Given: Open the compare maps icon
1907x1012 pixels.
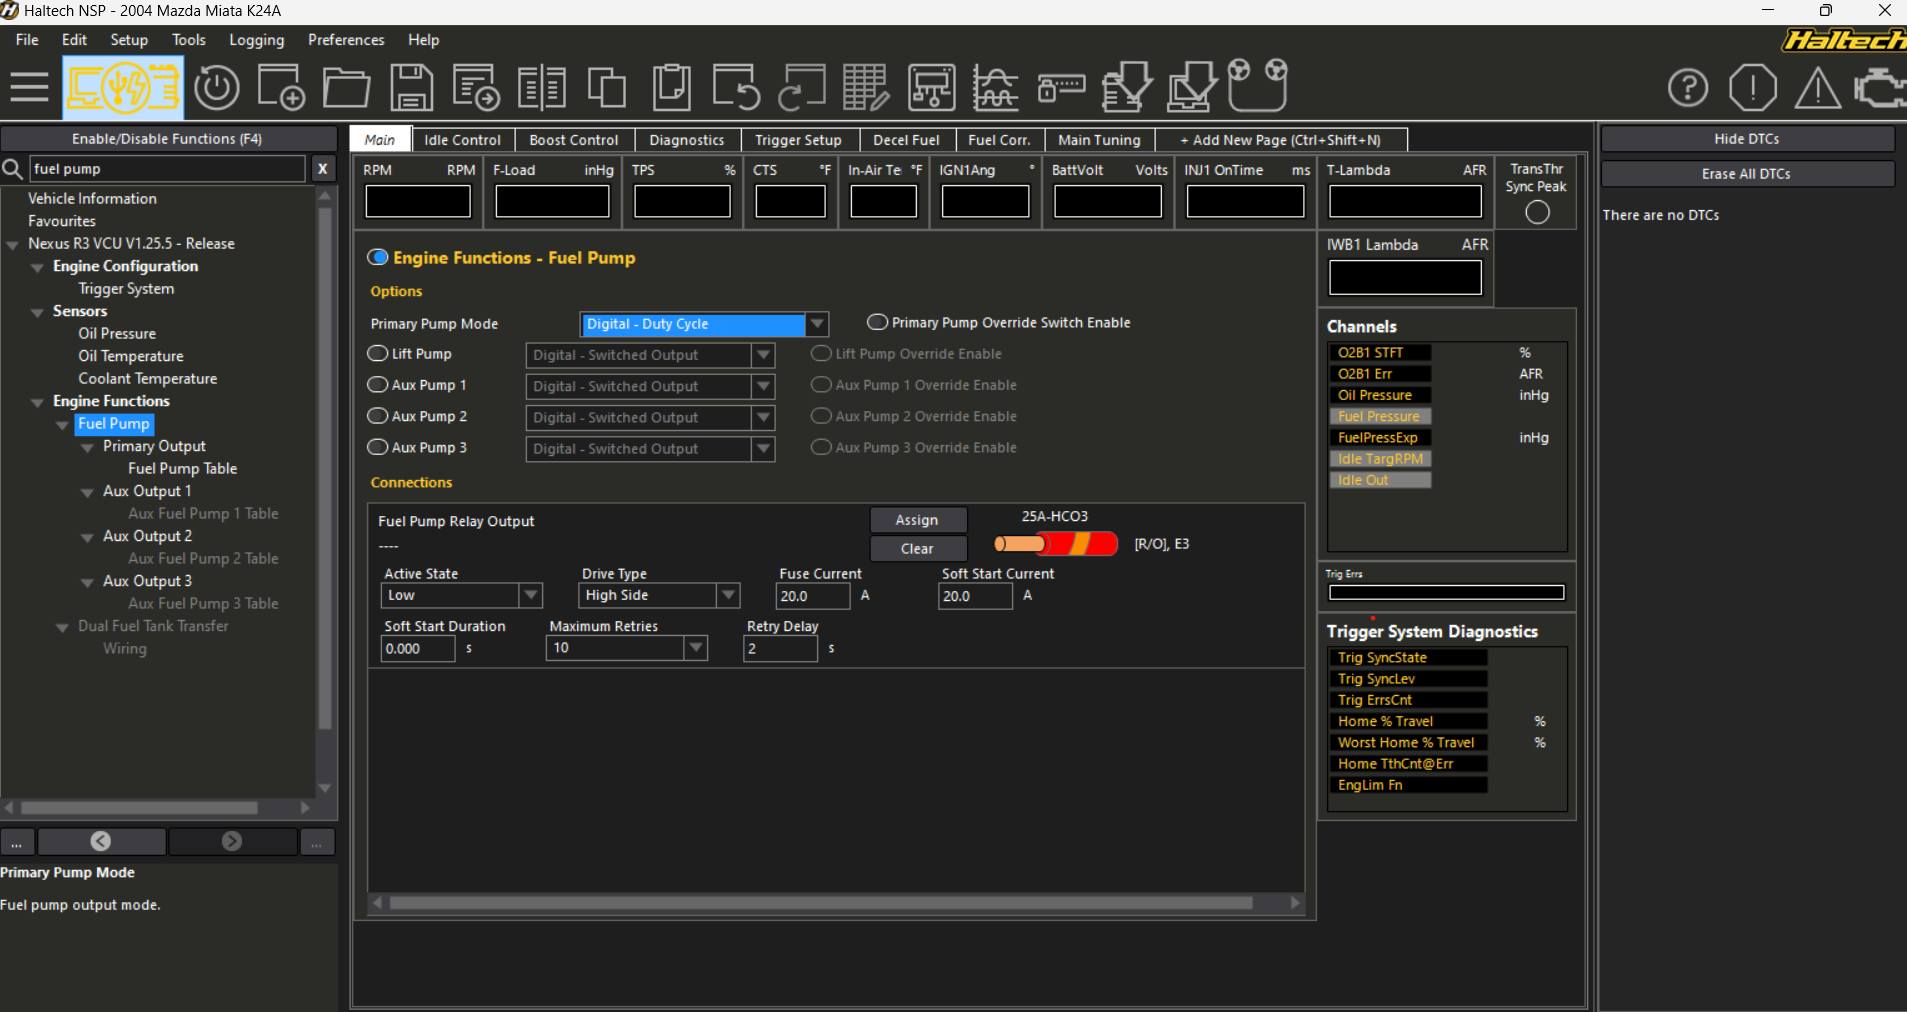Looking at the screenshot, I should pyautogui.click(x=542, y=88).
